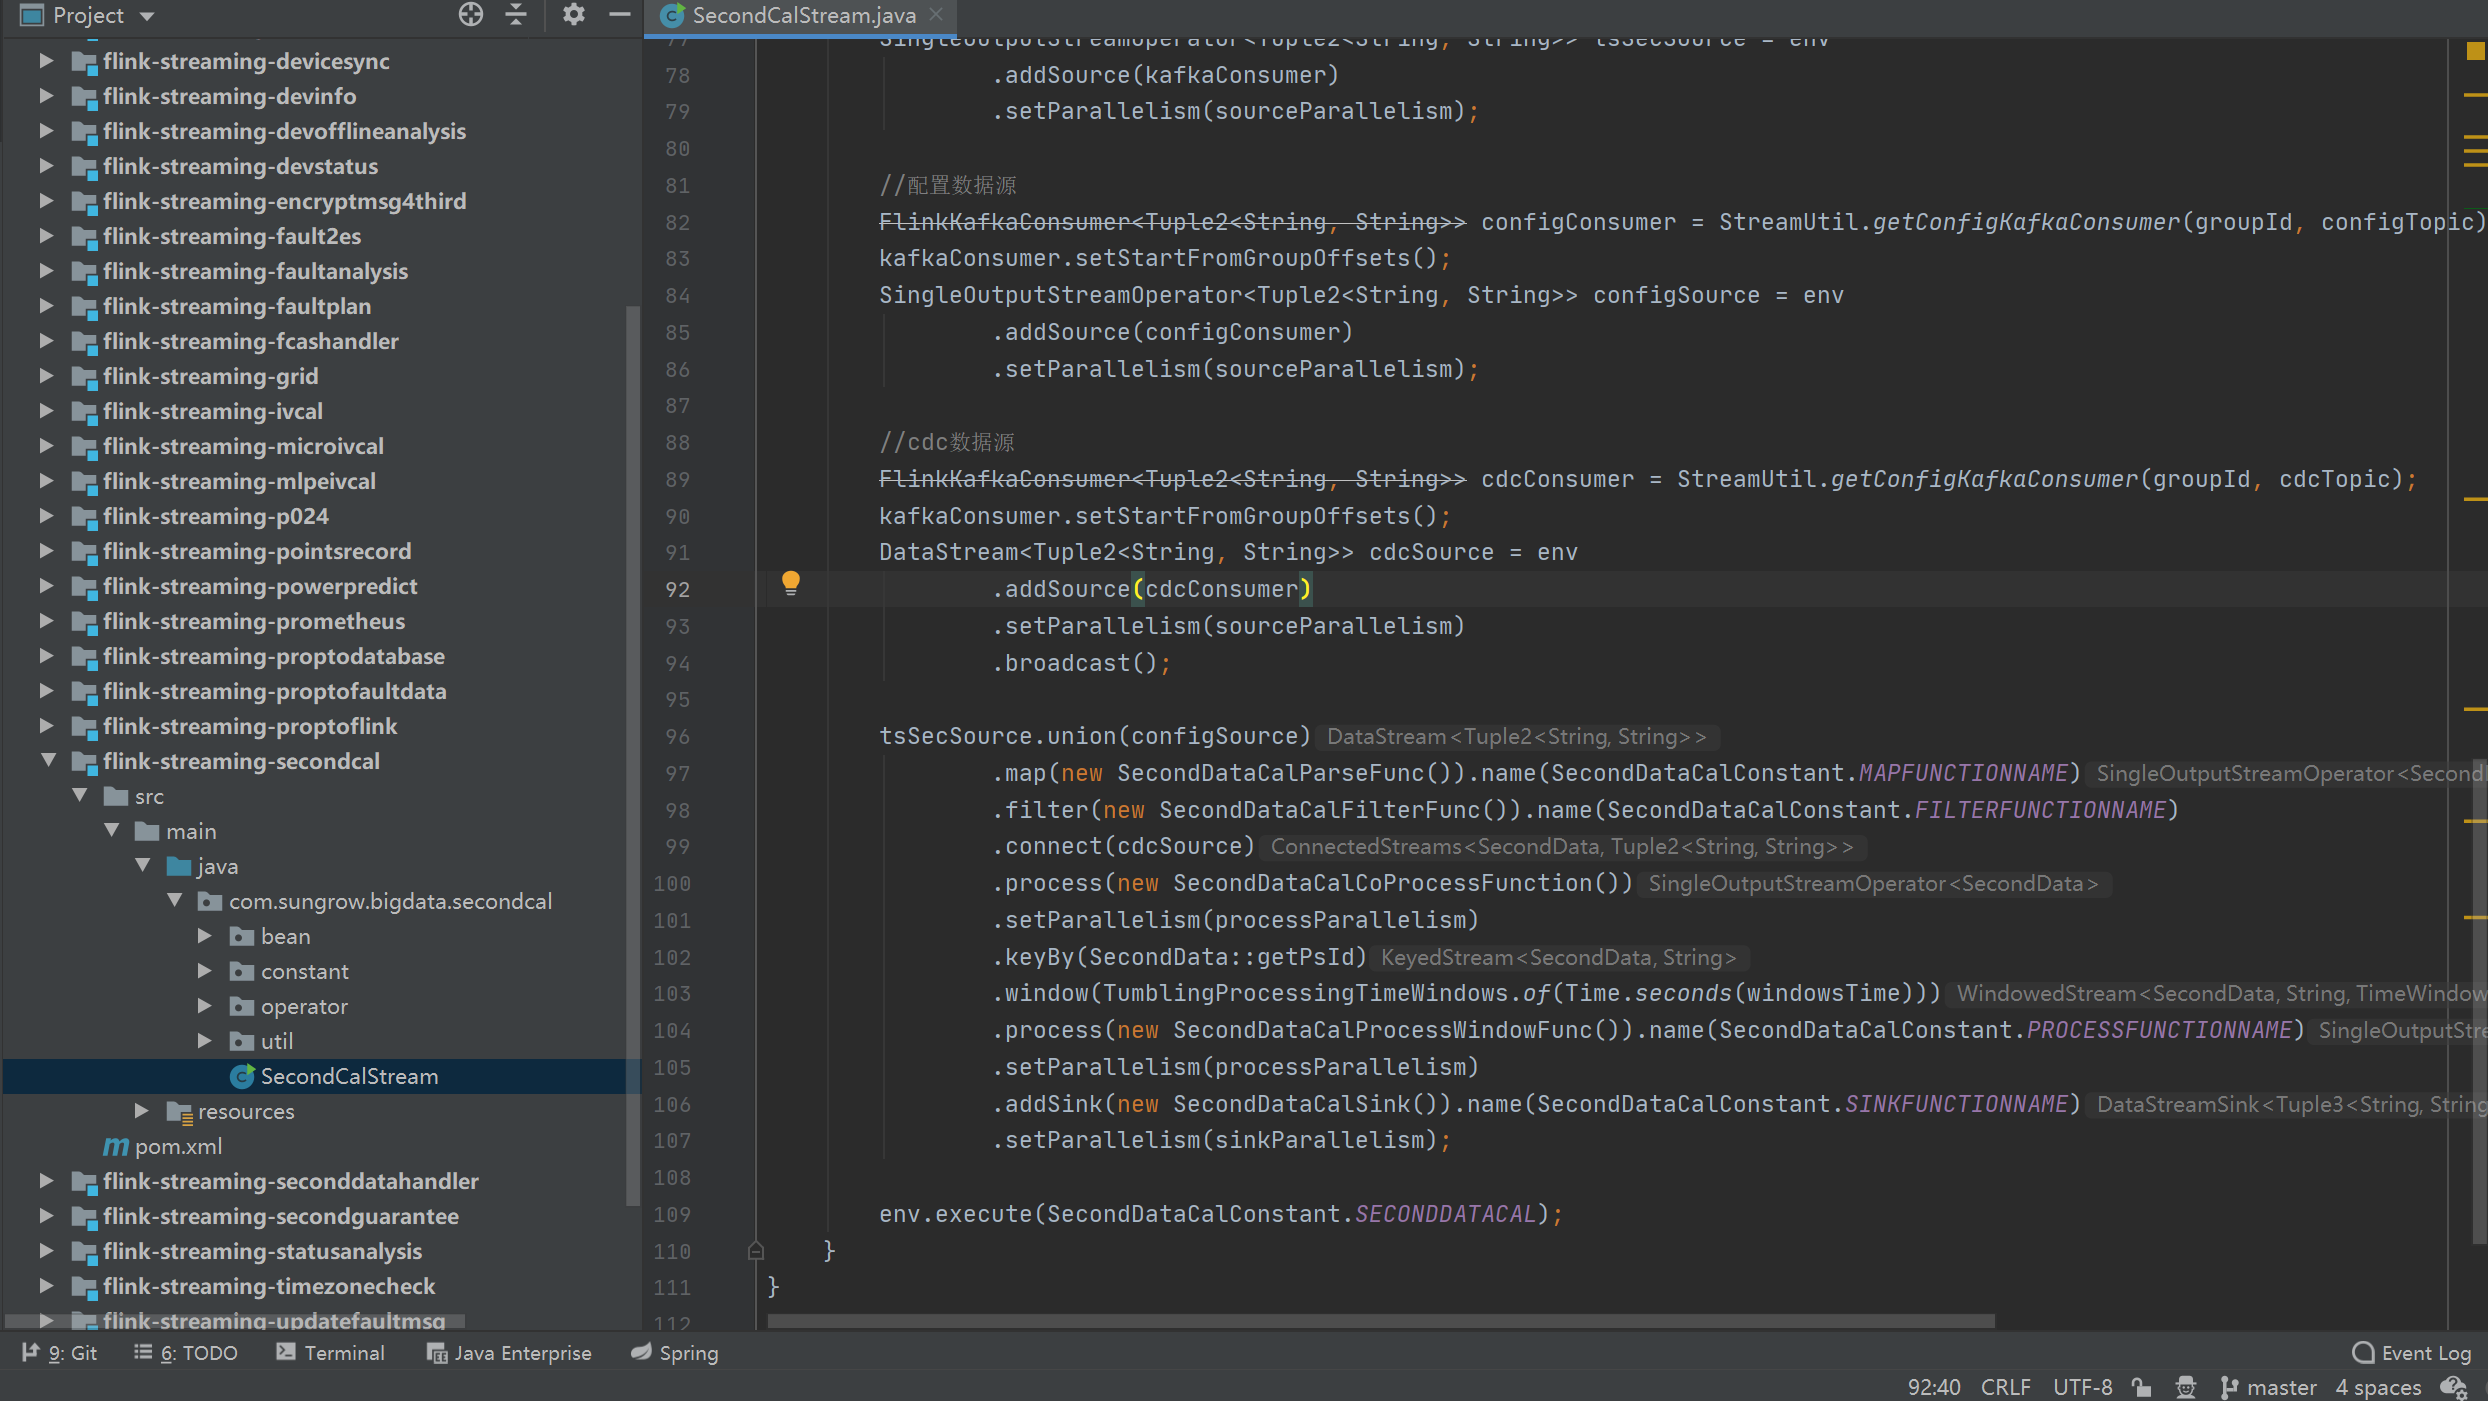The height and width of the screenshot is (1401, 2488).
Task: Click the editor horizontal scrollbar
Action: click(x=1381, y=1321)
